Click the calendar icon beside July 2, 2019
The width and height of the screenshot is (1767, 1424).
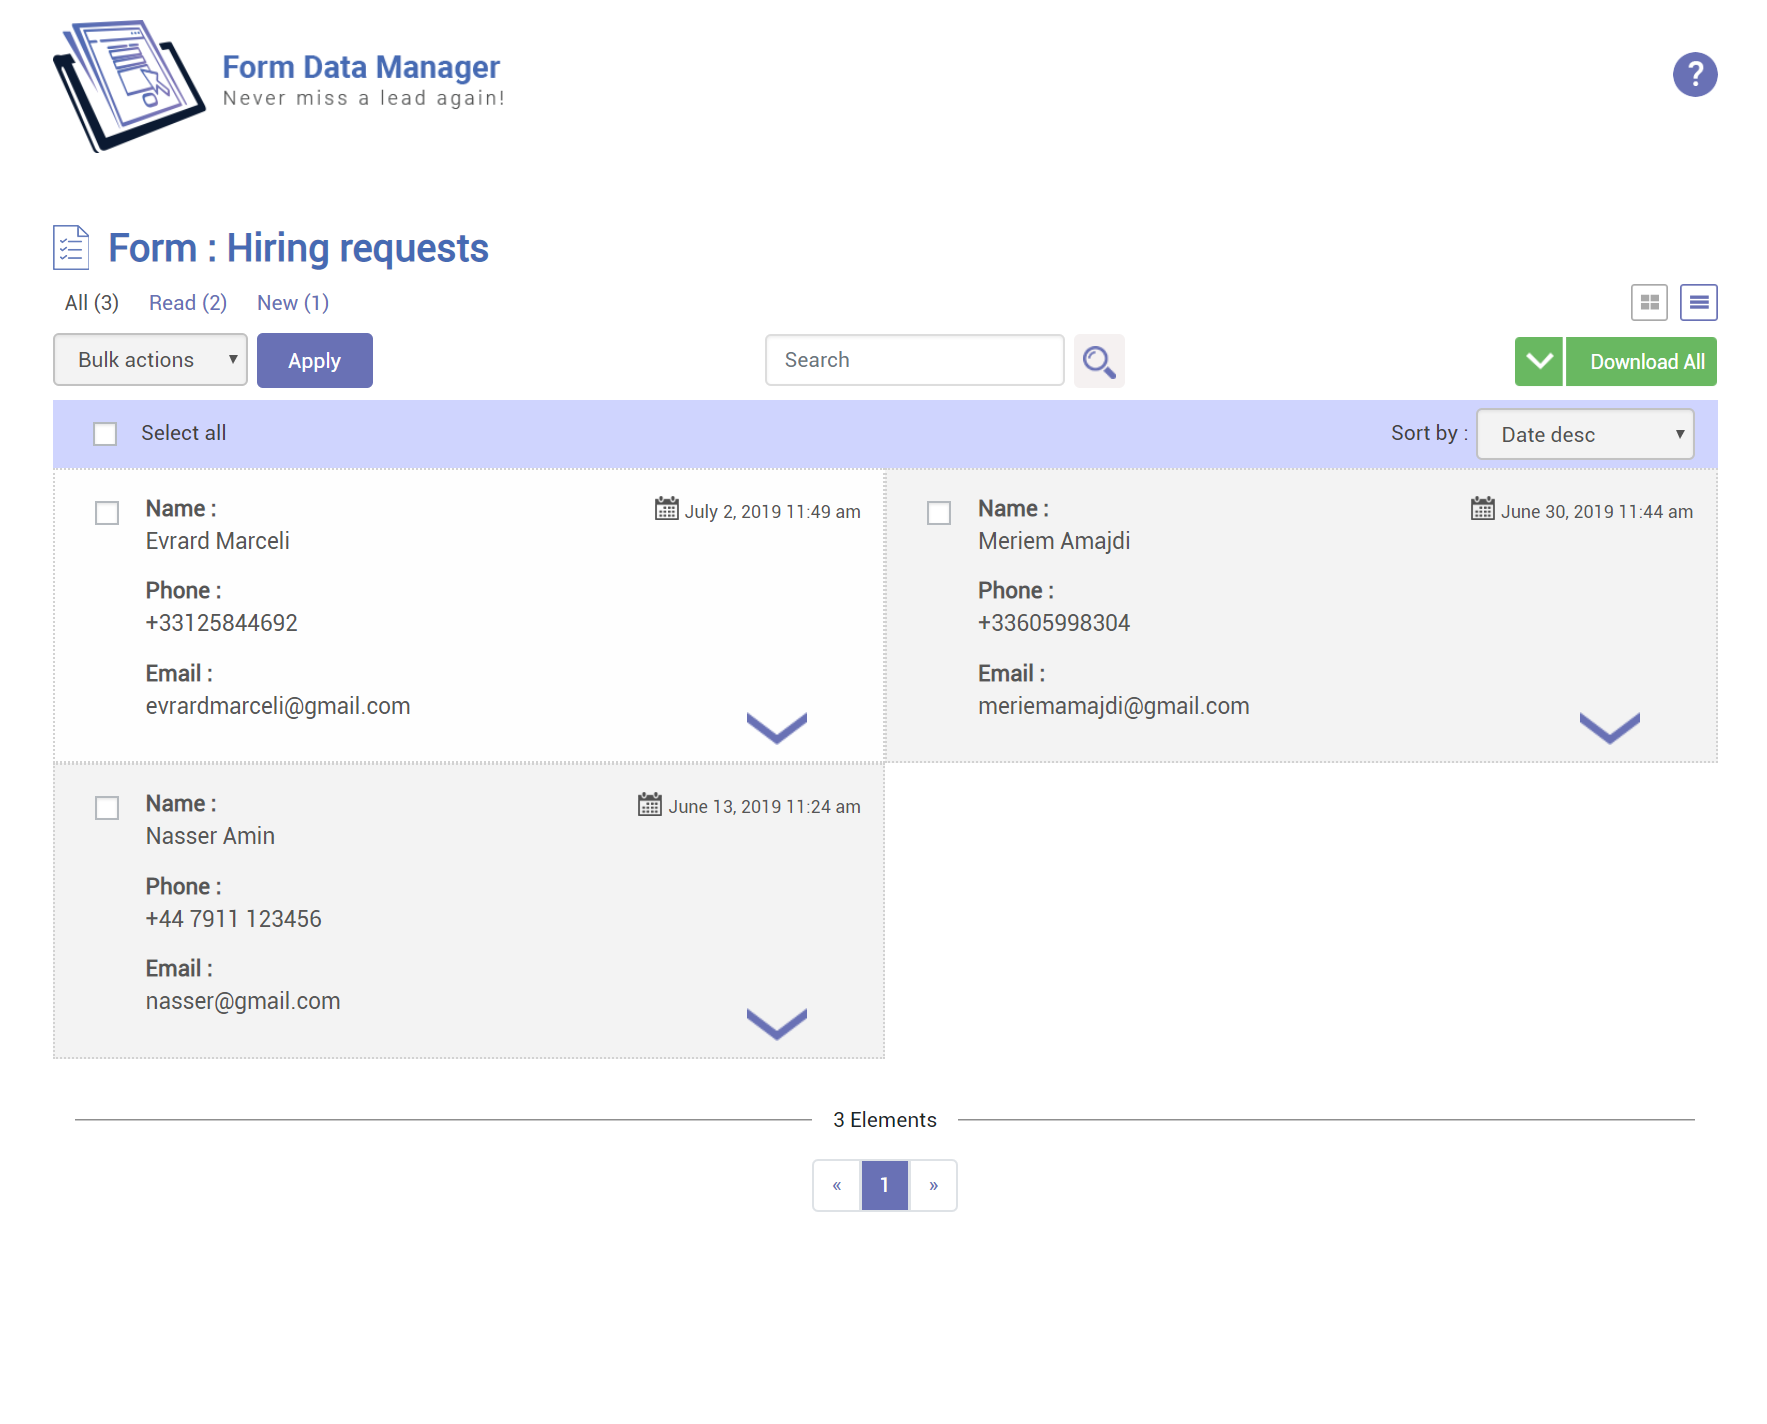[666, 509]
